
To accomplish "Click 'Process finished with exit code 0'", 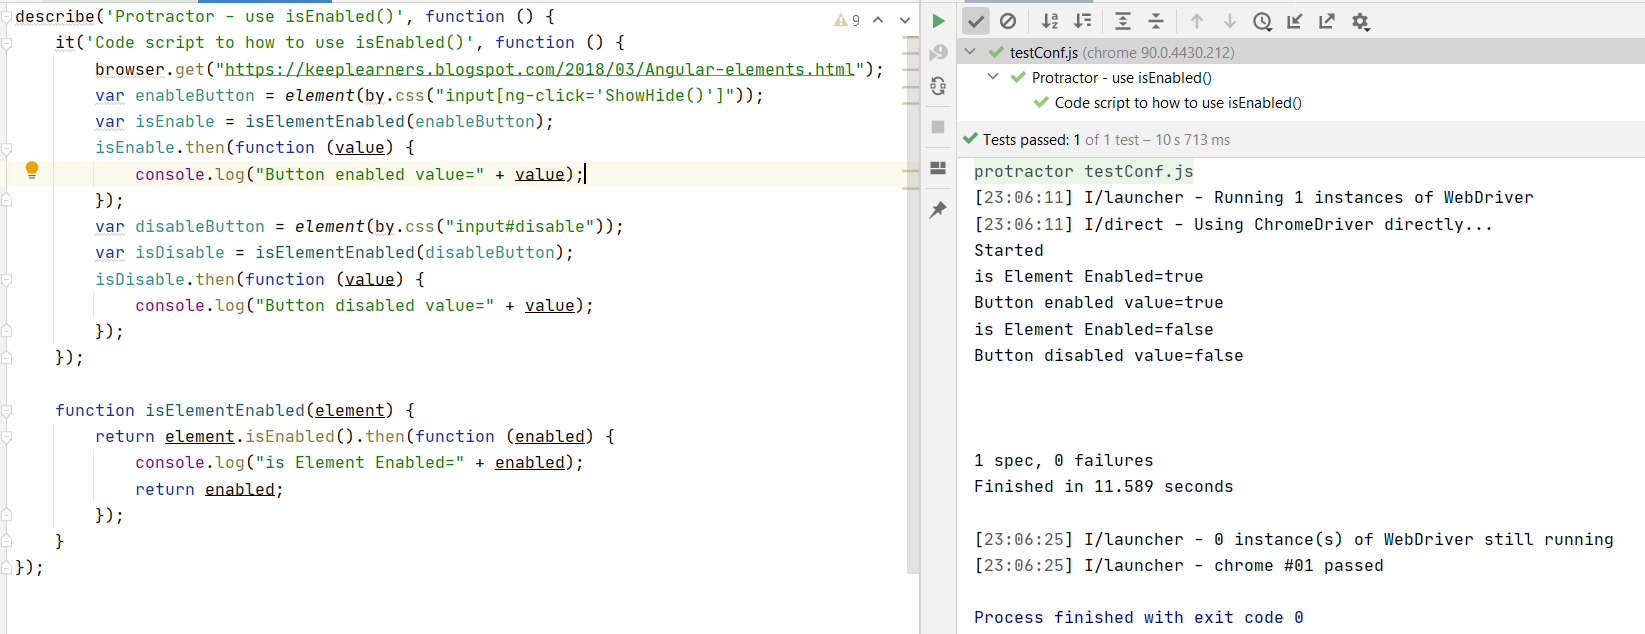I will pyautogui.click(x=1138, y=617).
